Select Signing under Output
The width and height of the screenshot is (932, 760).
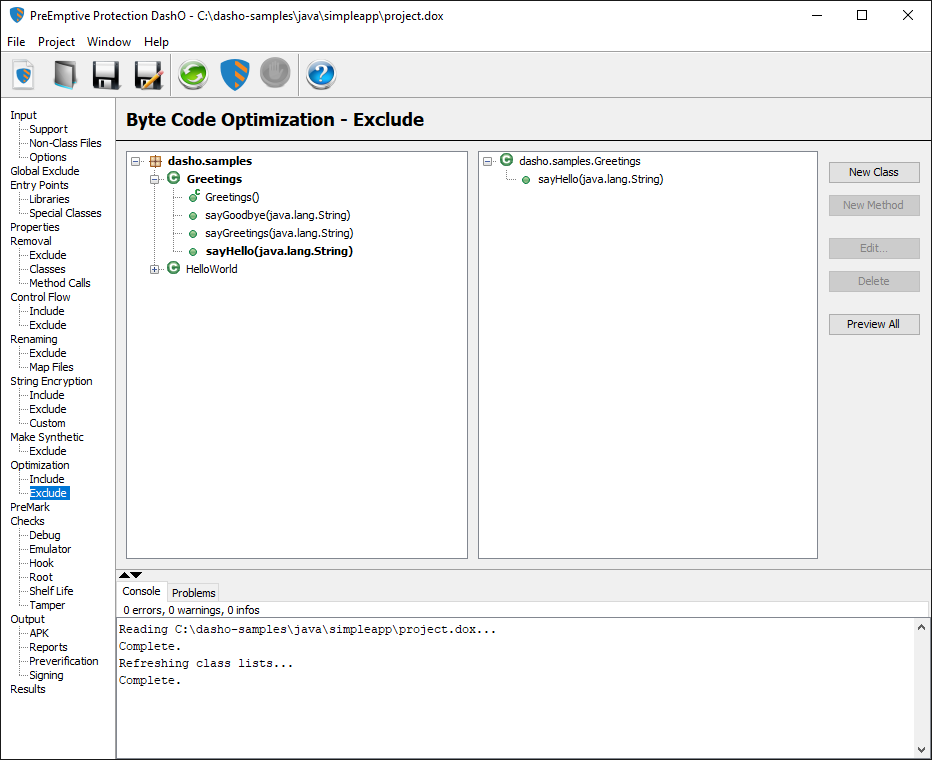[46, 676]
